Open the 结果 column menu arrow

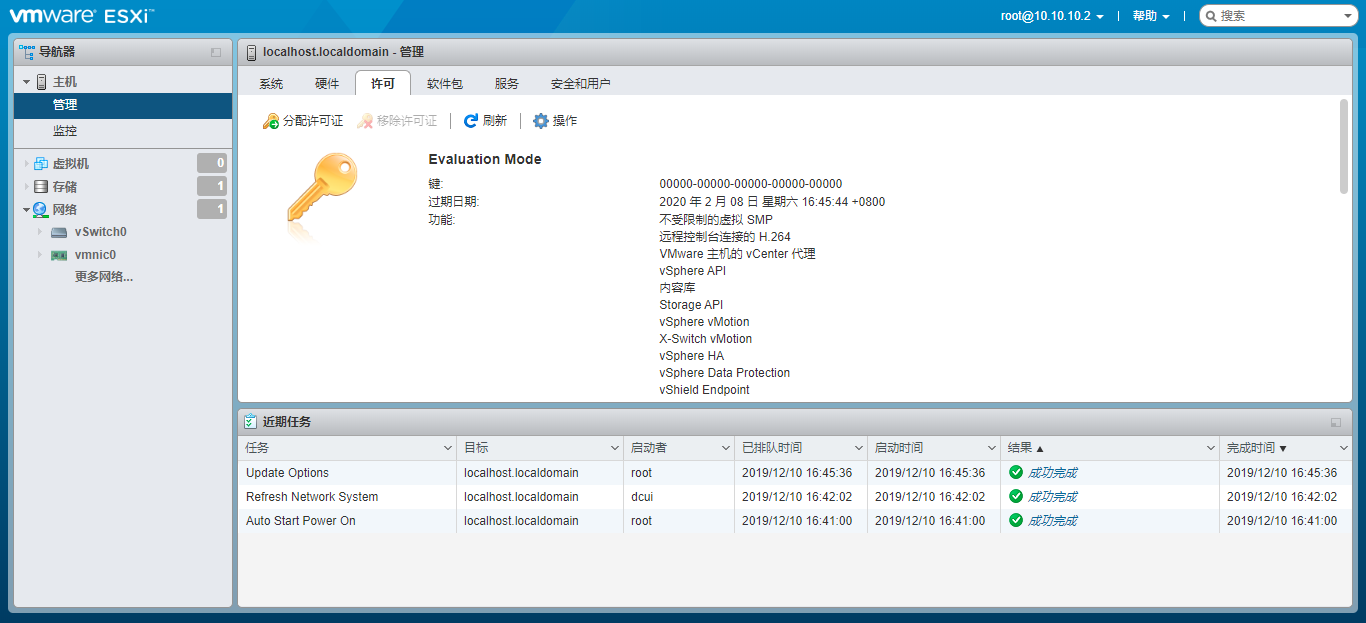[x=1211, y=448]
